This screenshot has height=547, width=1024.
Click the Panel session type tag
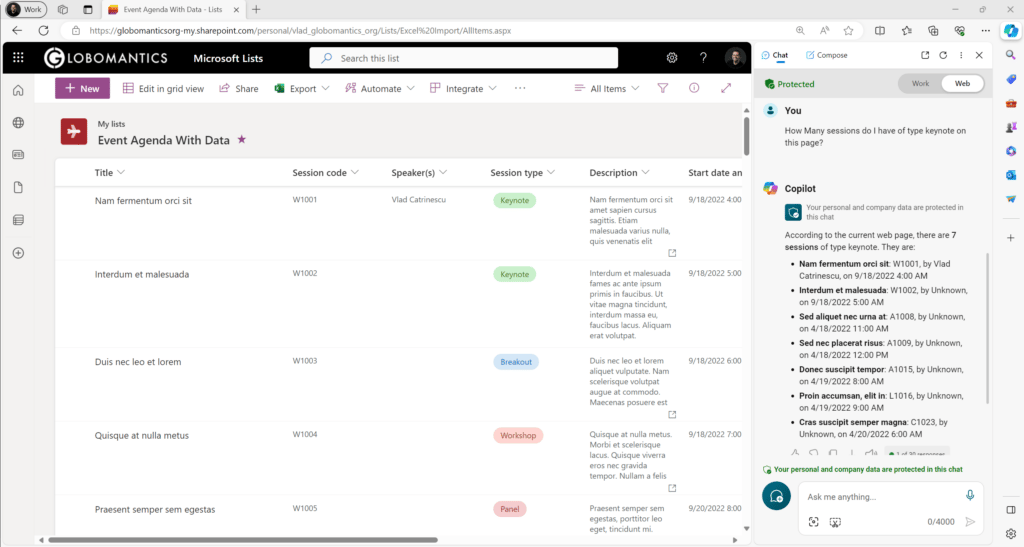point(509,509)
